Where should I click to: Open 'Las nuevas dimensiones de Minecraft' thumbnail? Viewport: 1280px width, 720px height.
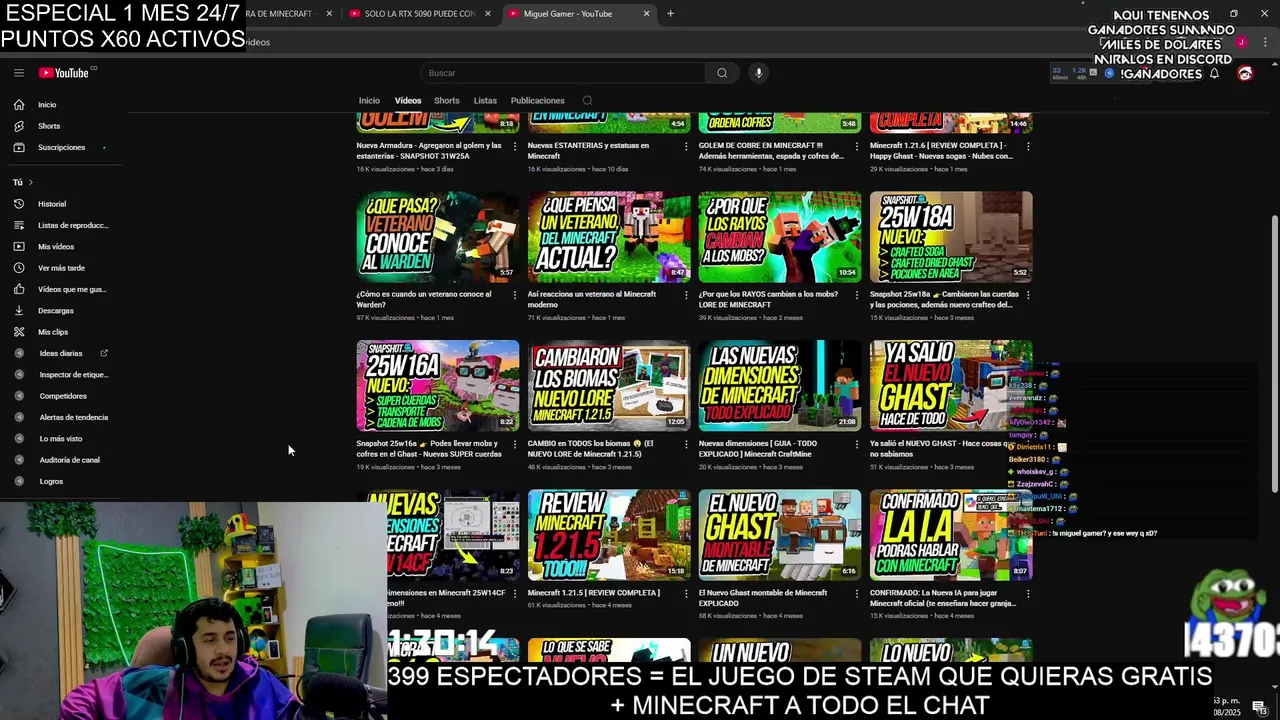[x=780, y=386]
